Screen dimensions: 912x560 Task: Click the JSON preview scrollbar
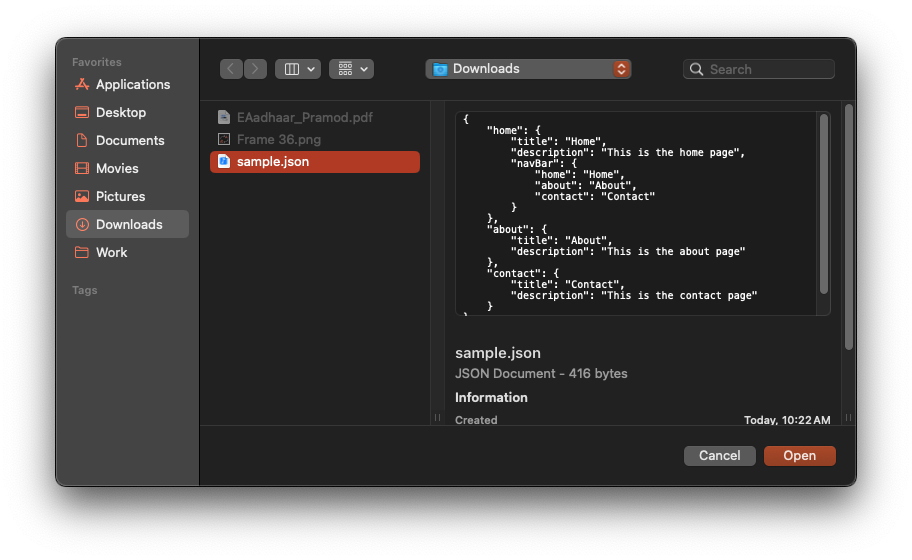[824, 204]
